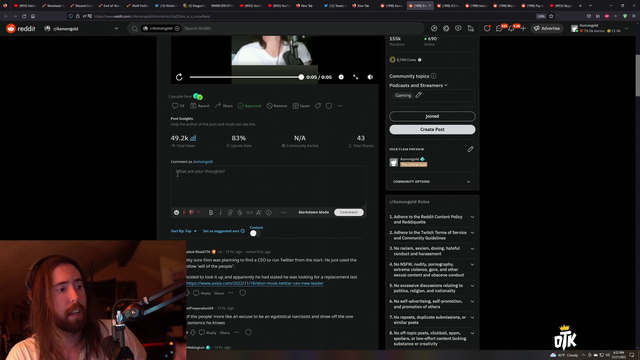Screen dimensions: 640x360
Task: Mute the video volume speaker icon
Action: [x=370, y=77]
